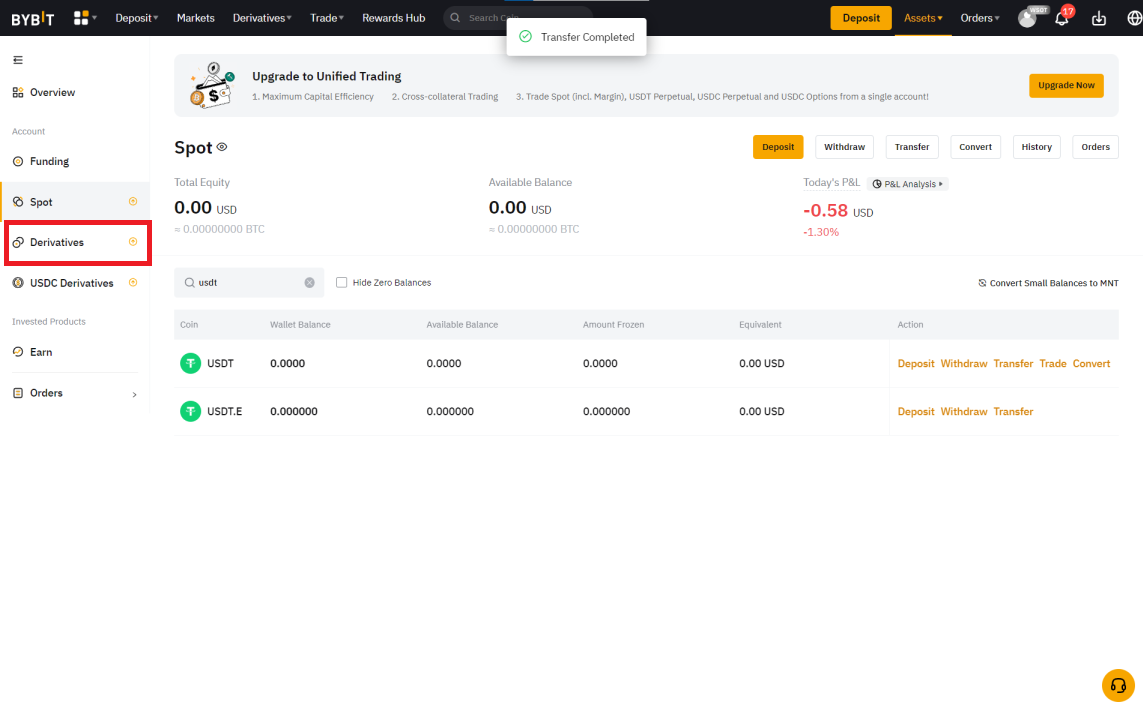Click the Spot Deposit button
This screenshot has height=720, width=1144.
pos(778,147)
